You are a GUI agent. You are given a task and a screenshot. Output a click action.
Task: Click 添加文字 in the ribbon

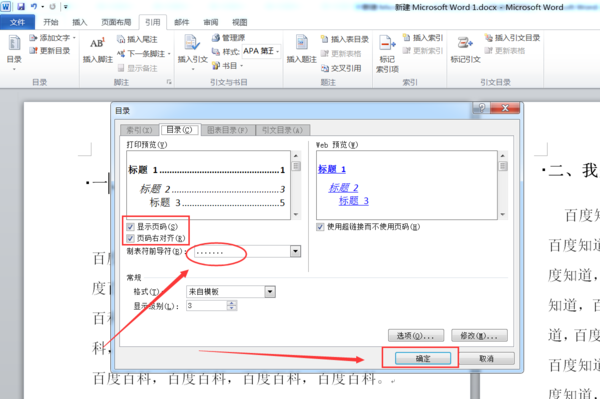(52, 38)
